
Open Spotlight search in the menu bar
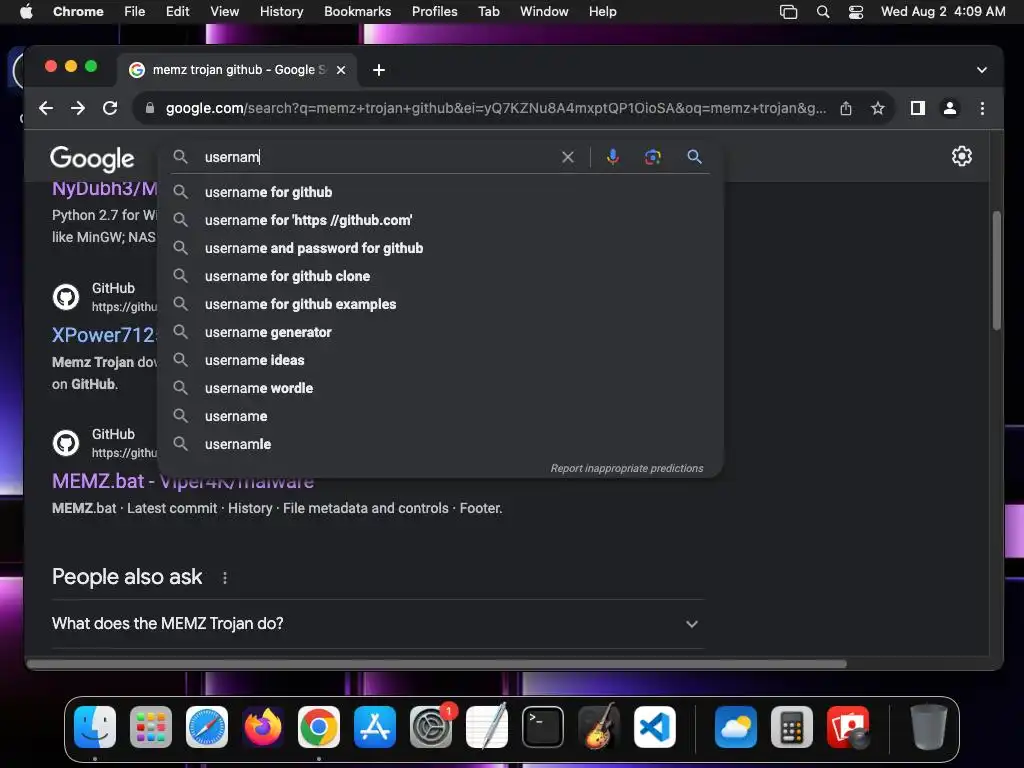click(x=823, y=12)
